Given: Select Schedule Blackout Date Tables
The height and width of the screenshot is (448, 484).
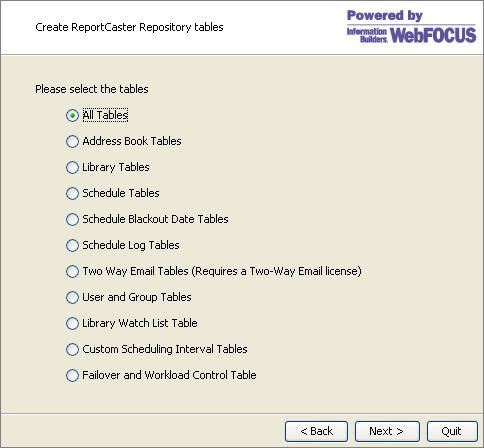Looking at the screenshot, I should 72,219.
